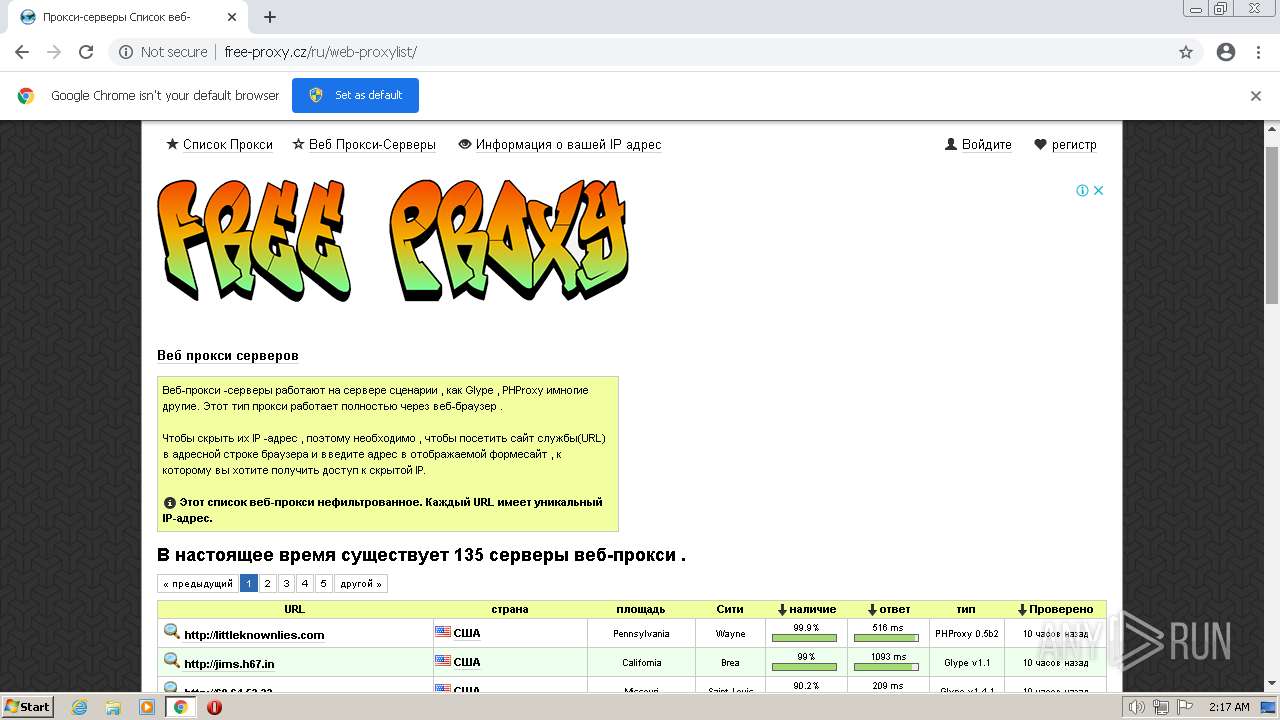Sort by наличие column arrow
The width and height of the screenshot is (1280, 720).
pos(783,609)
